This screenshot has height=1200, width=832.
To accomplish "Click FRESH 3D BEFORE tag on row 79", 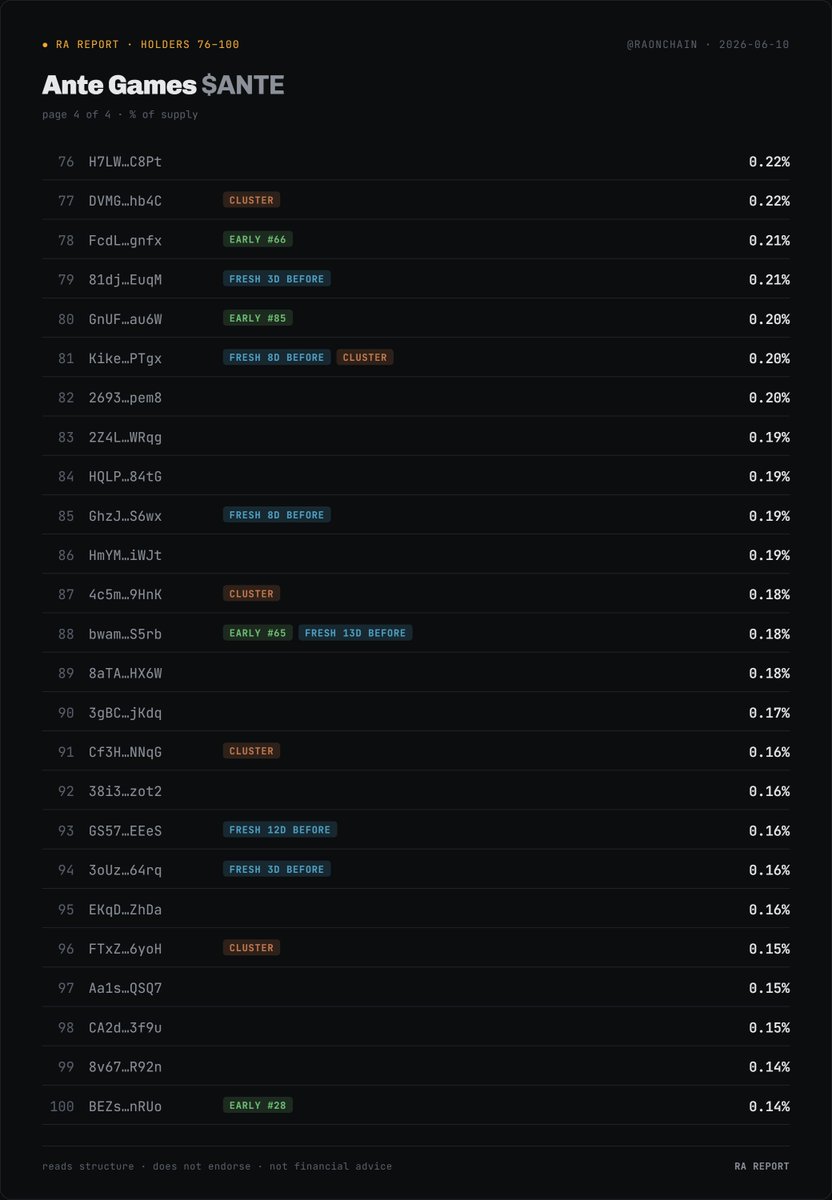I will [x=277, y=279].
